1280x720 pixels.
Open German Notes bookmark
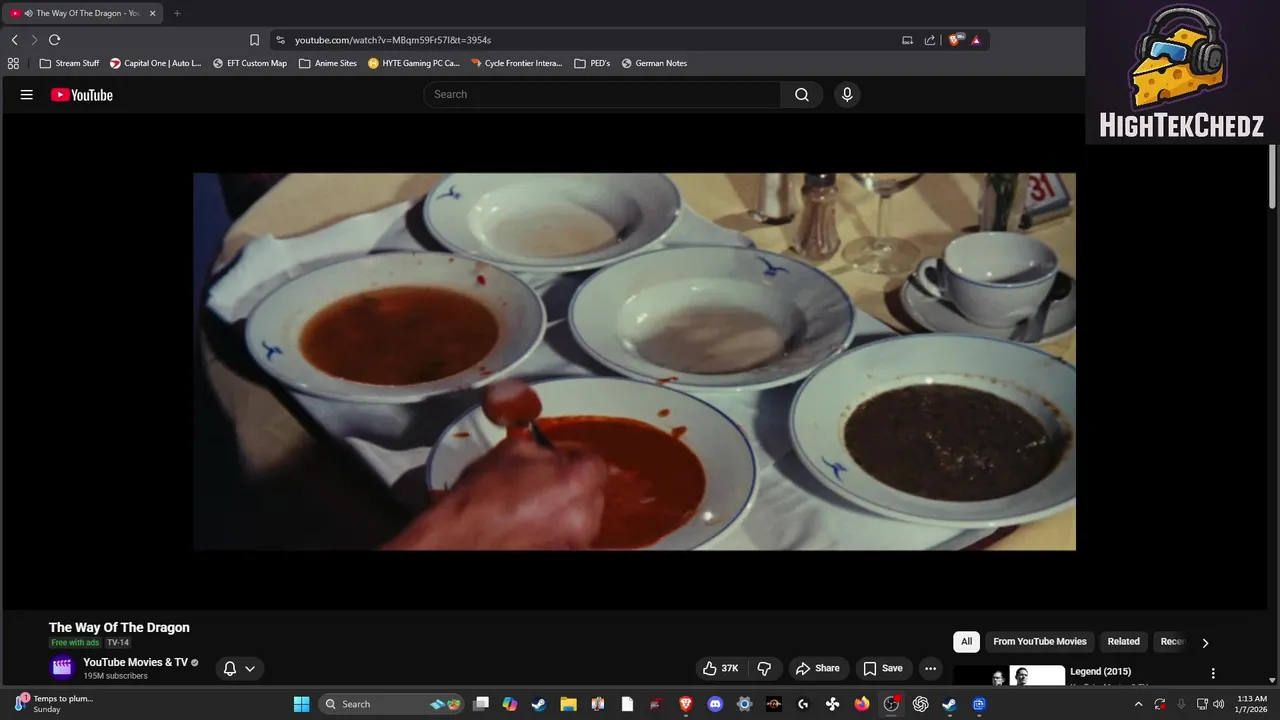[x=654, y=63]
